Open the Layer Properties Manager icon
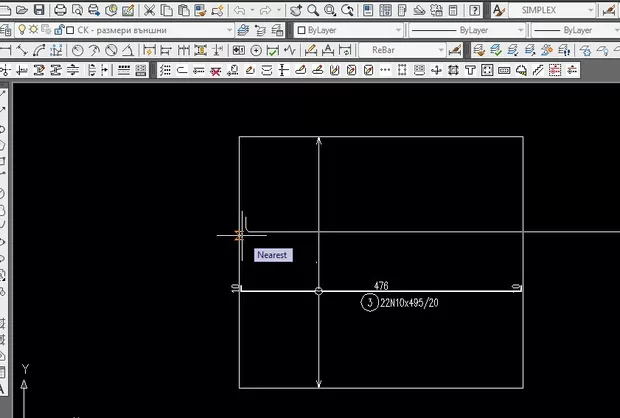This screenshot has height=418, width=620. pyautogui.click(x=8, y=30)
